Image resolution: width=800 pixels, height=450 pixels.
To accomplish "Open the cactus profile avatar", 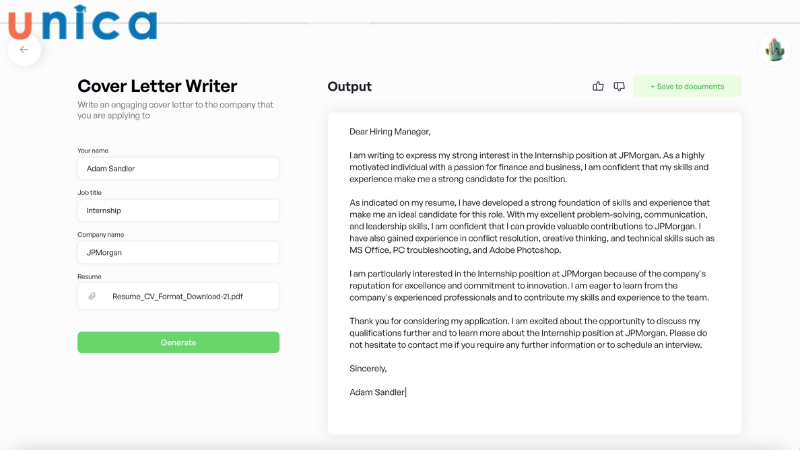I will tap(773, 49).
